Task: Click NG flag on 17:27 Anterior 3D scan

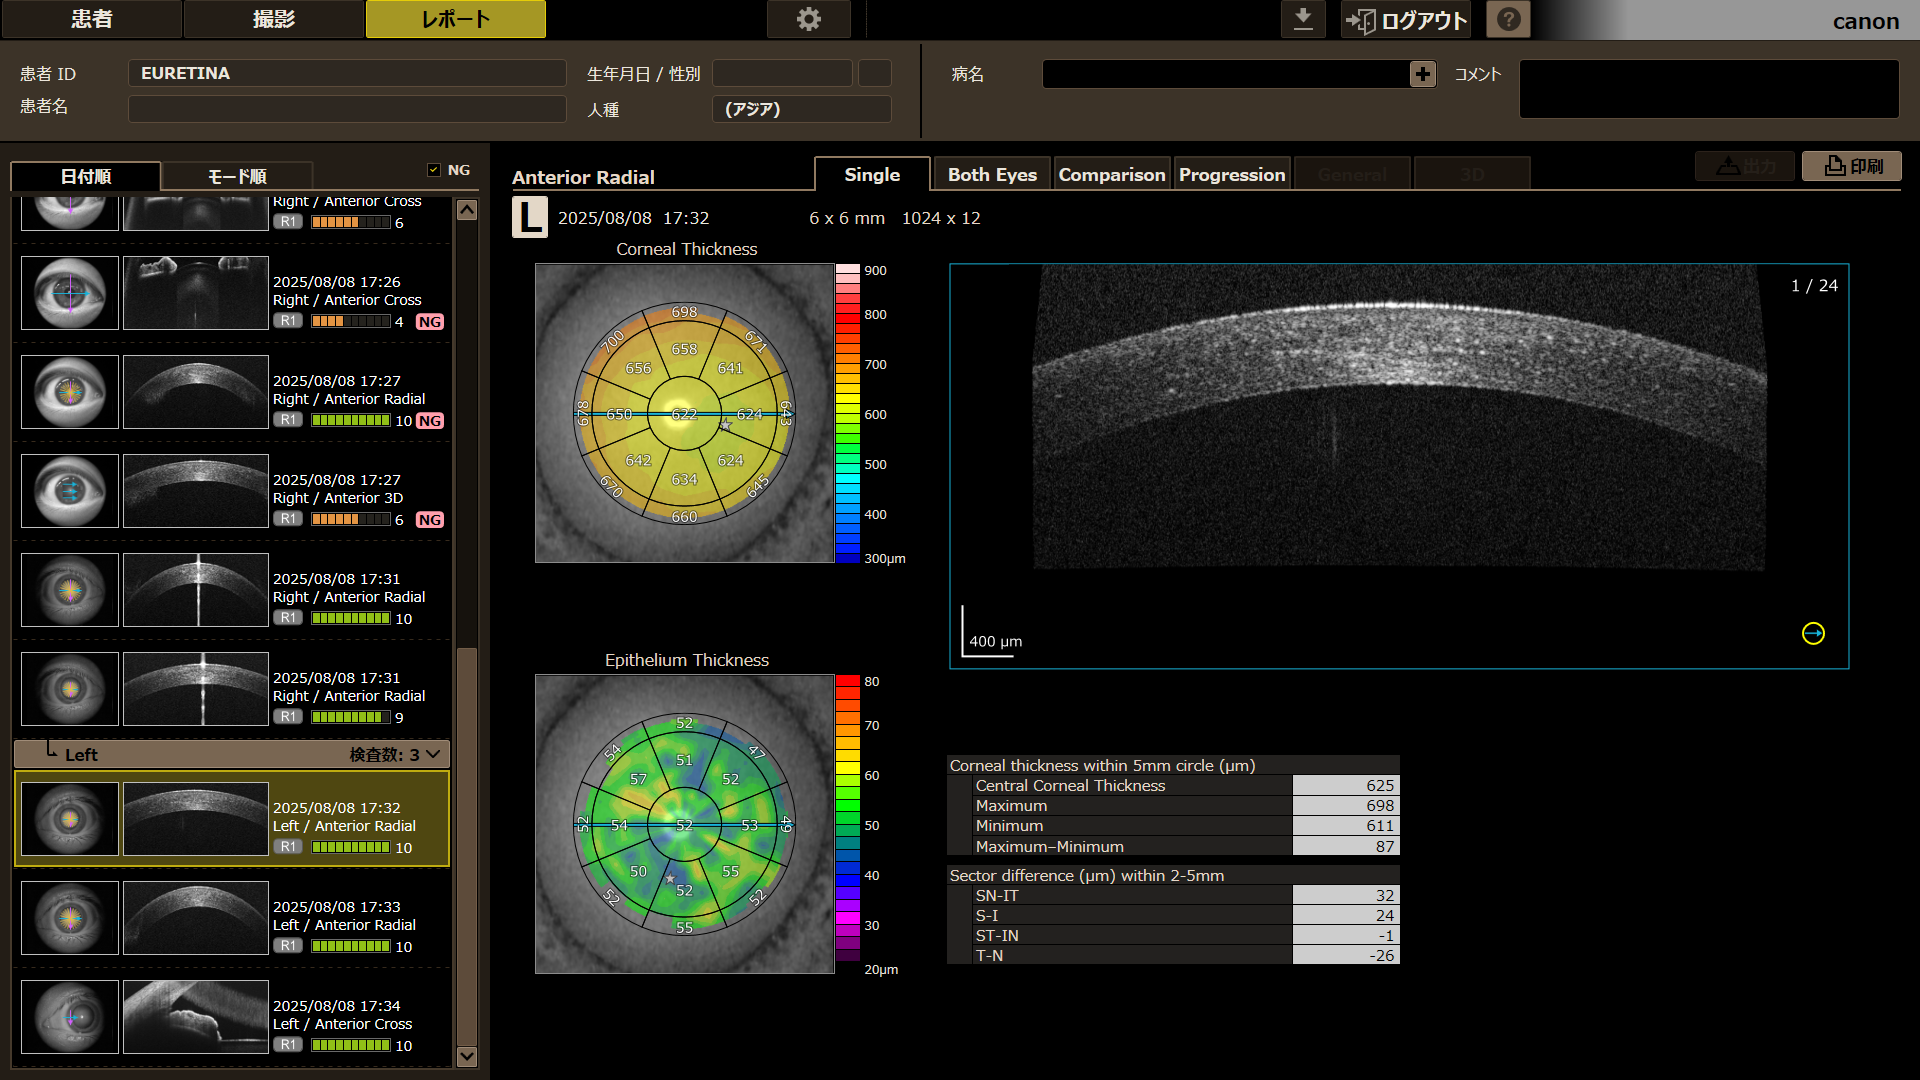Action: [x=430, y=520]
